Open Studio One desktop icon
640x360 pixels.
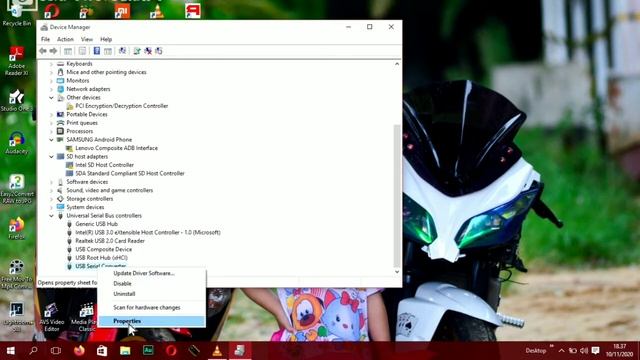pyautogui.click(x=16, y=101)
